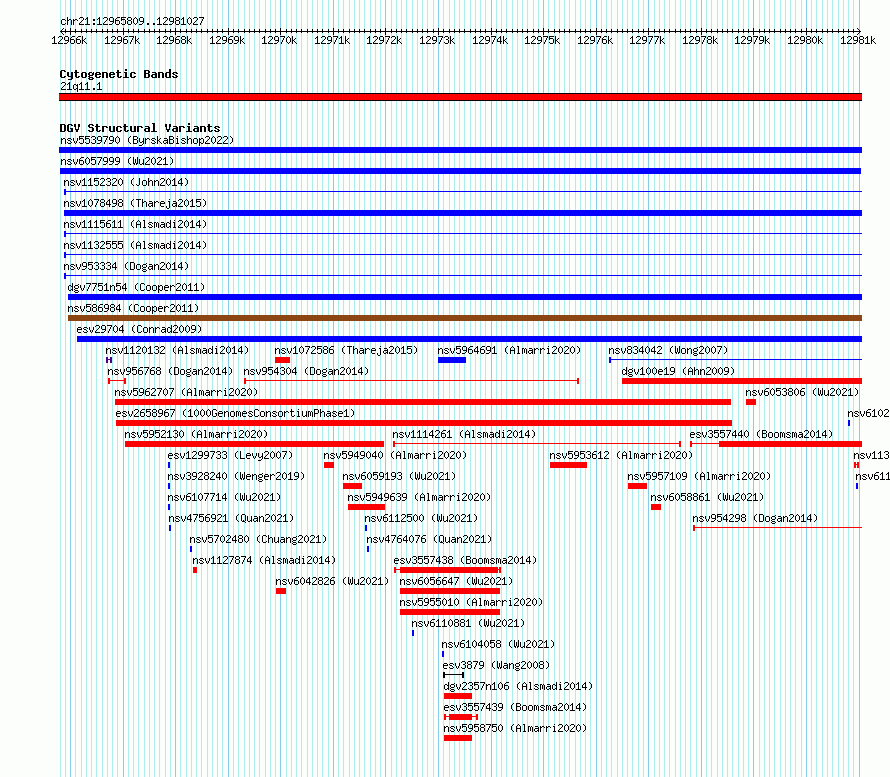Viewport: 890px width, 777px height.
Task: Click esv3557440 (Boomsma2014) label
Action: [x=761, y=434]
